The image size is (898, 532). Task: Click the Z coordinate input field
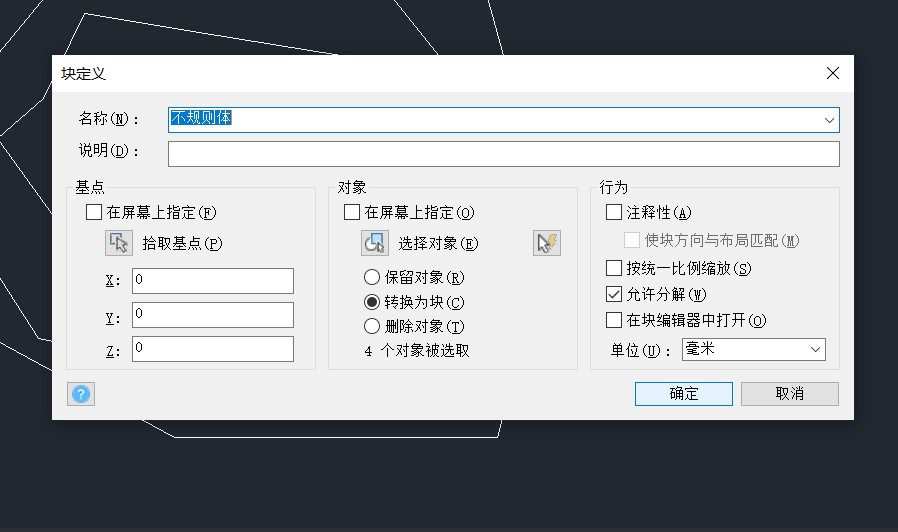tap(213, 349)
